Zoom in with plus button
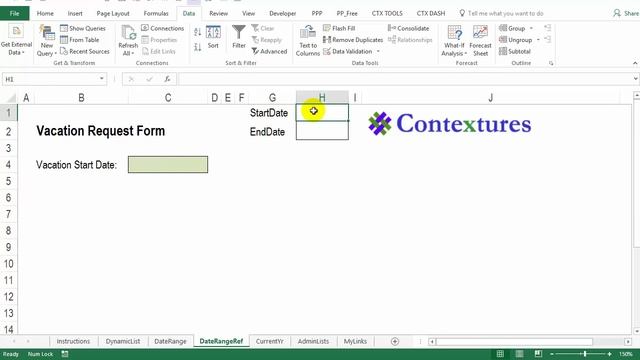Viewport: 640px width, 360px height. [609, 354]
